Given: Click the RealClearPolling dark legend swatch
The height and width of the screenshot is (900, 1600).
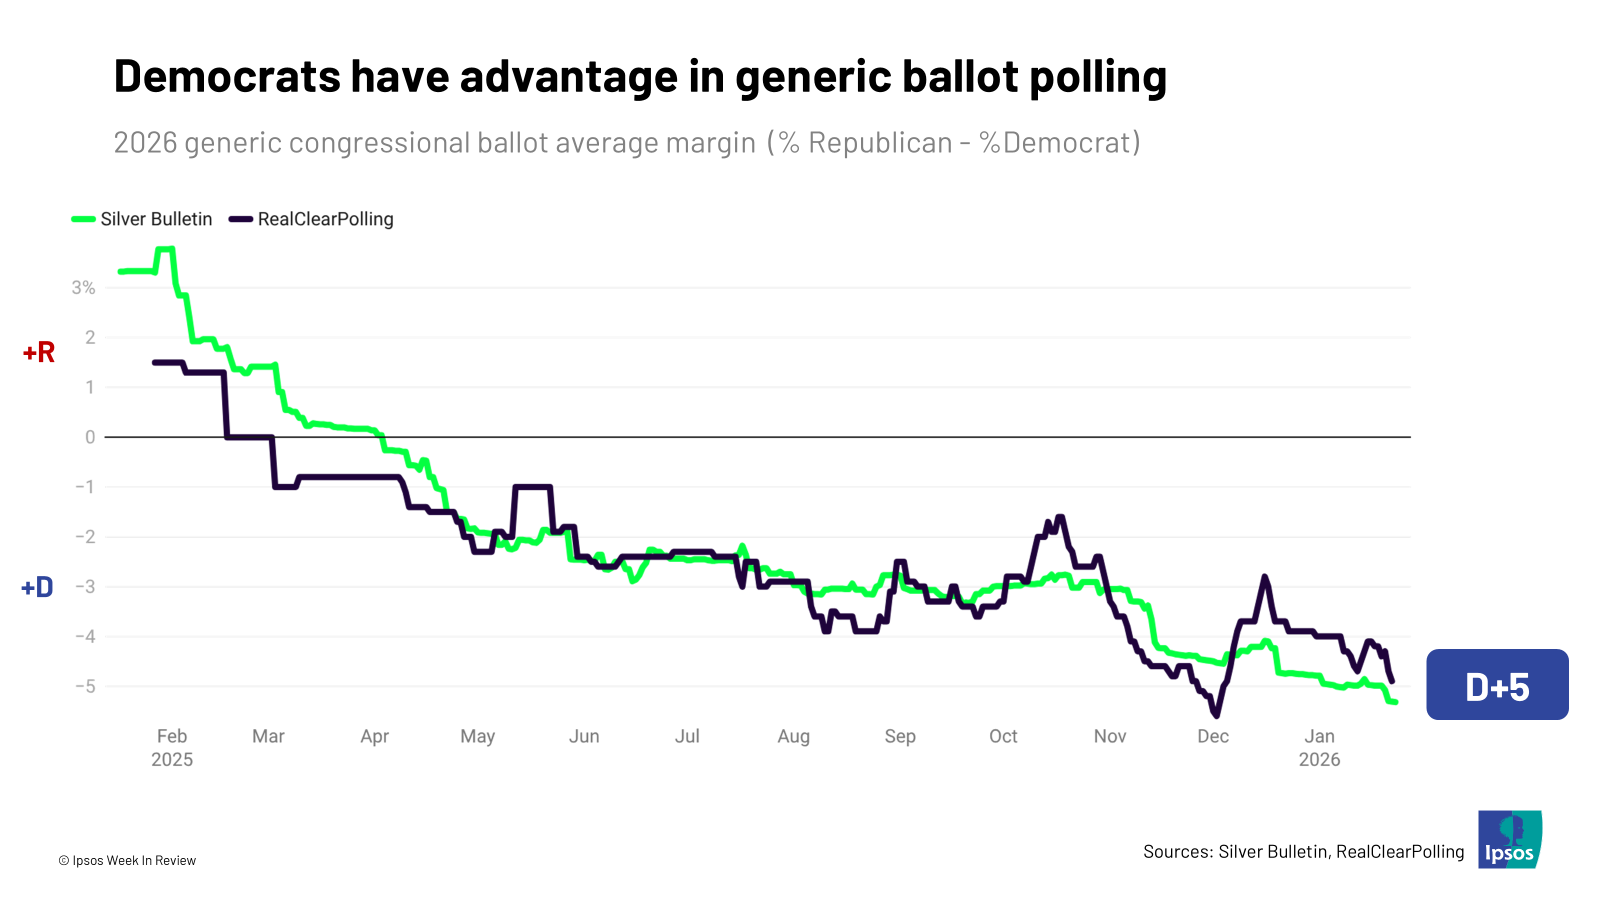Looking at the screenshot, I should (x=241, y=219).
